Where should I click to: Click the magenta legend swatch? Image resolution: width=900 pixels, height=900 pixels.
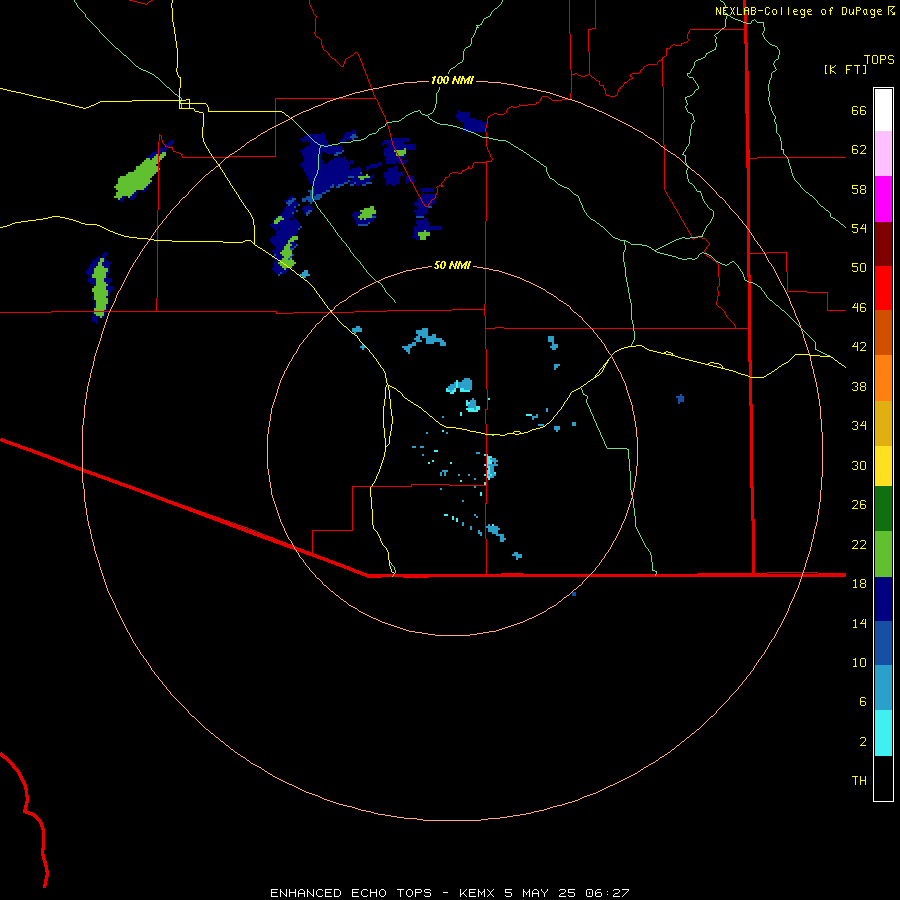click(883, 199)
